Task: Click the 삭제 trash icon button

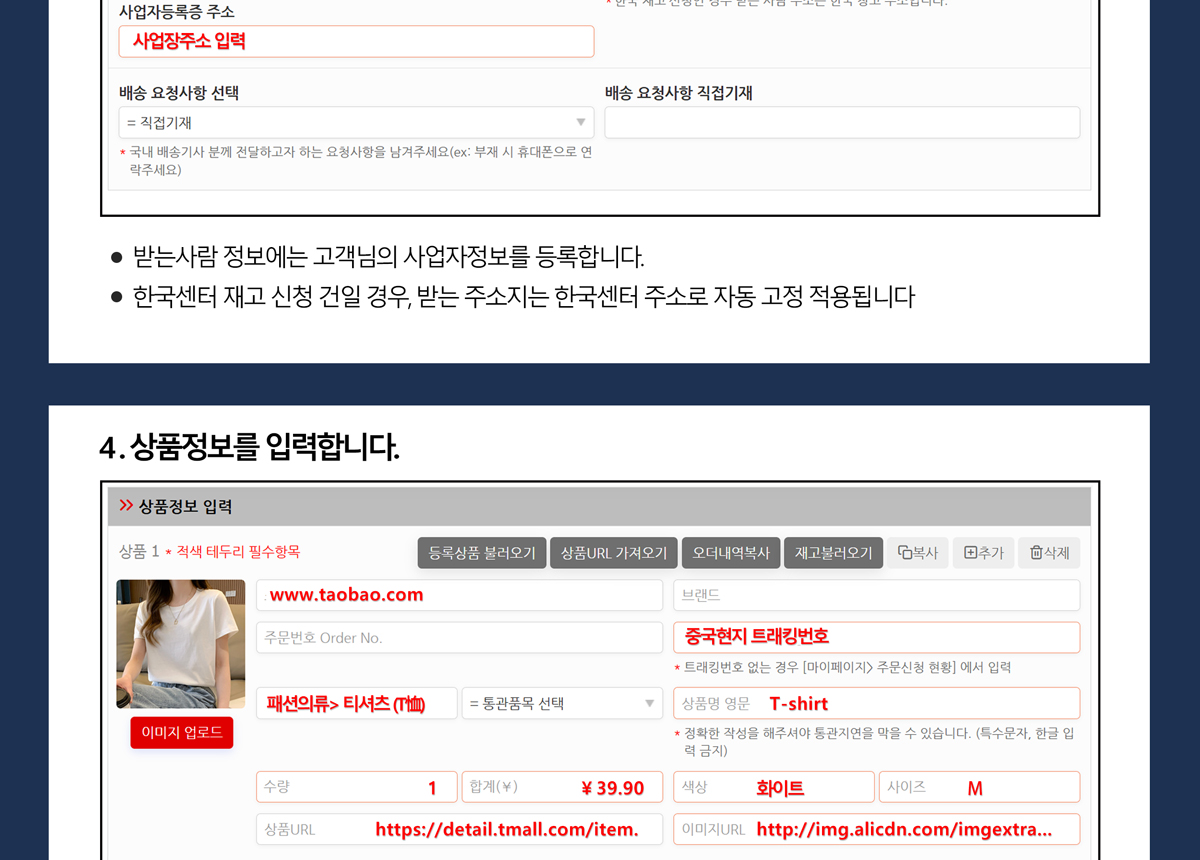Action: point(1049,553)
